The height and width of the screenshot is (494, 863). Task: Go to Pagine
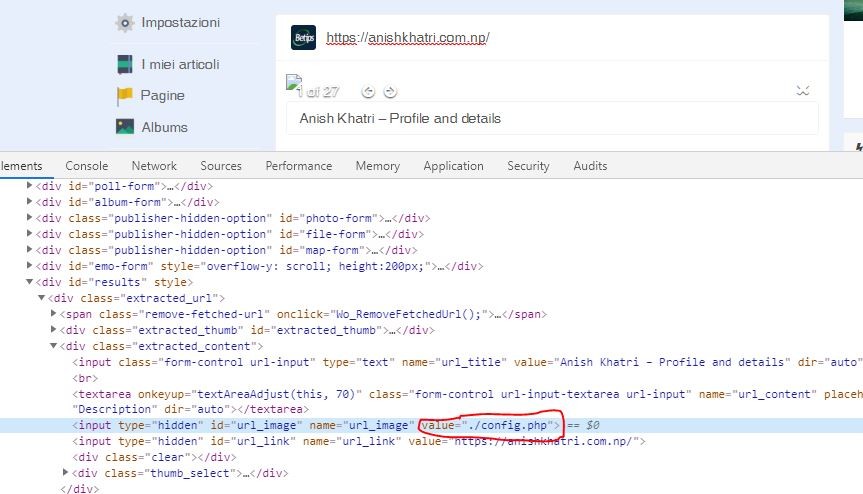162,96
